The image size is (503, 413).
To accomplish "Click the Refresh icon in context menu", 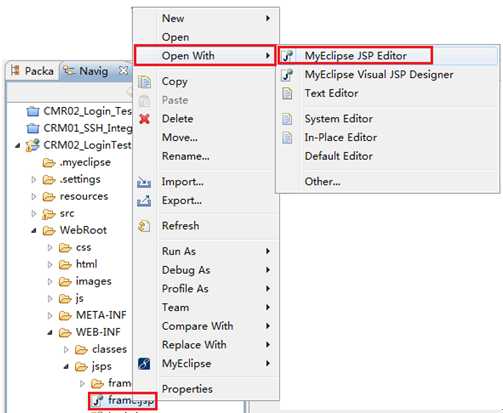I will (144, 226).
